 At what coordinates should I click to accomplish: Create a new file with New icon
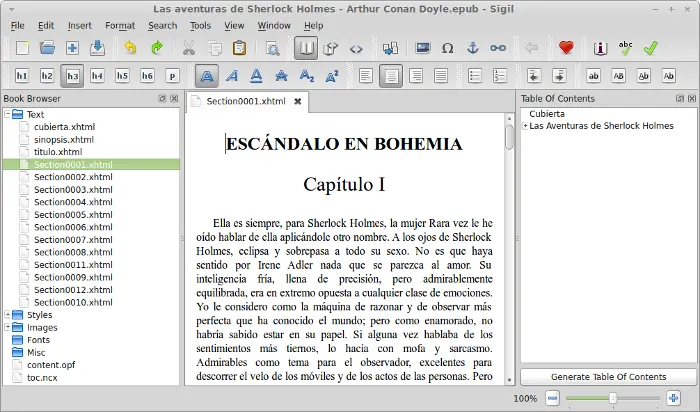tap(22, 48)
